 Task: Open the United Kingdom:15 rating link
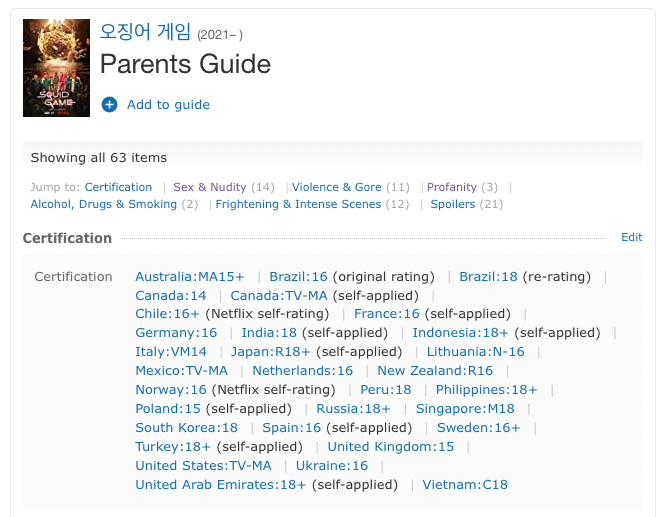point(391,447)
